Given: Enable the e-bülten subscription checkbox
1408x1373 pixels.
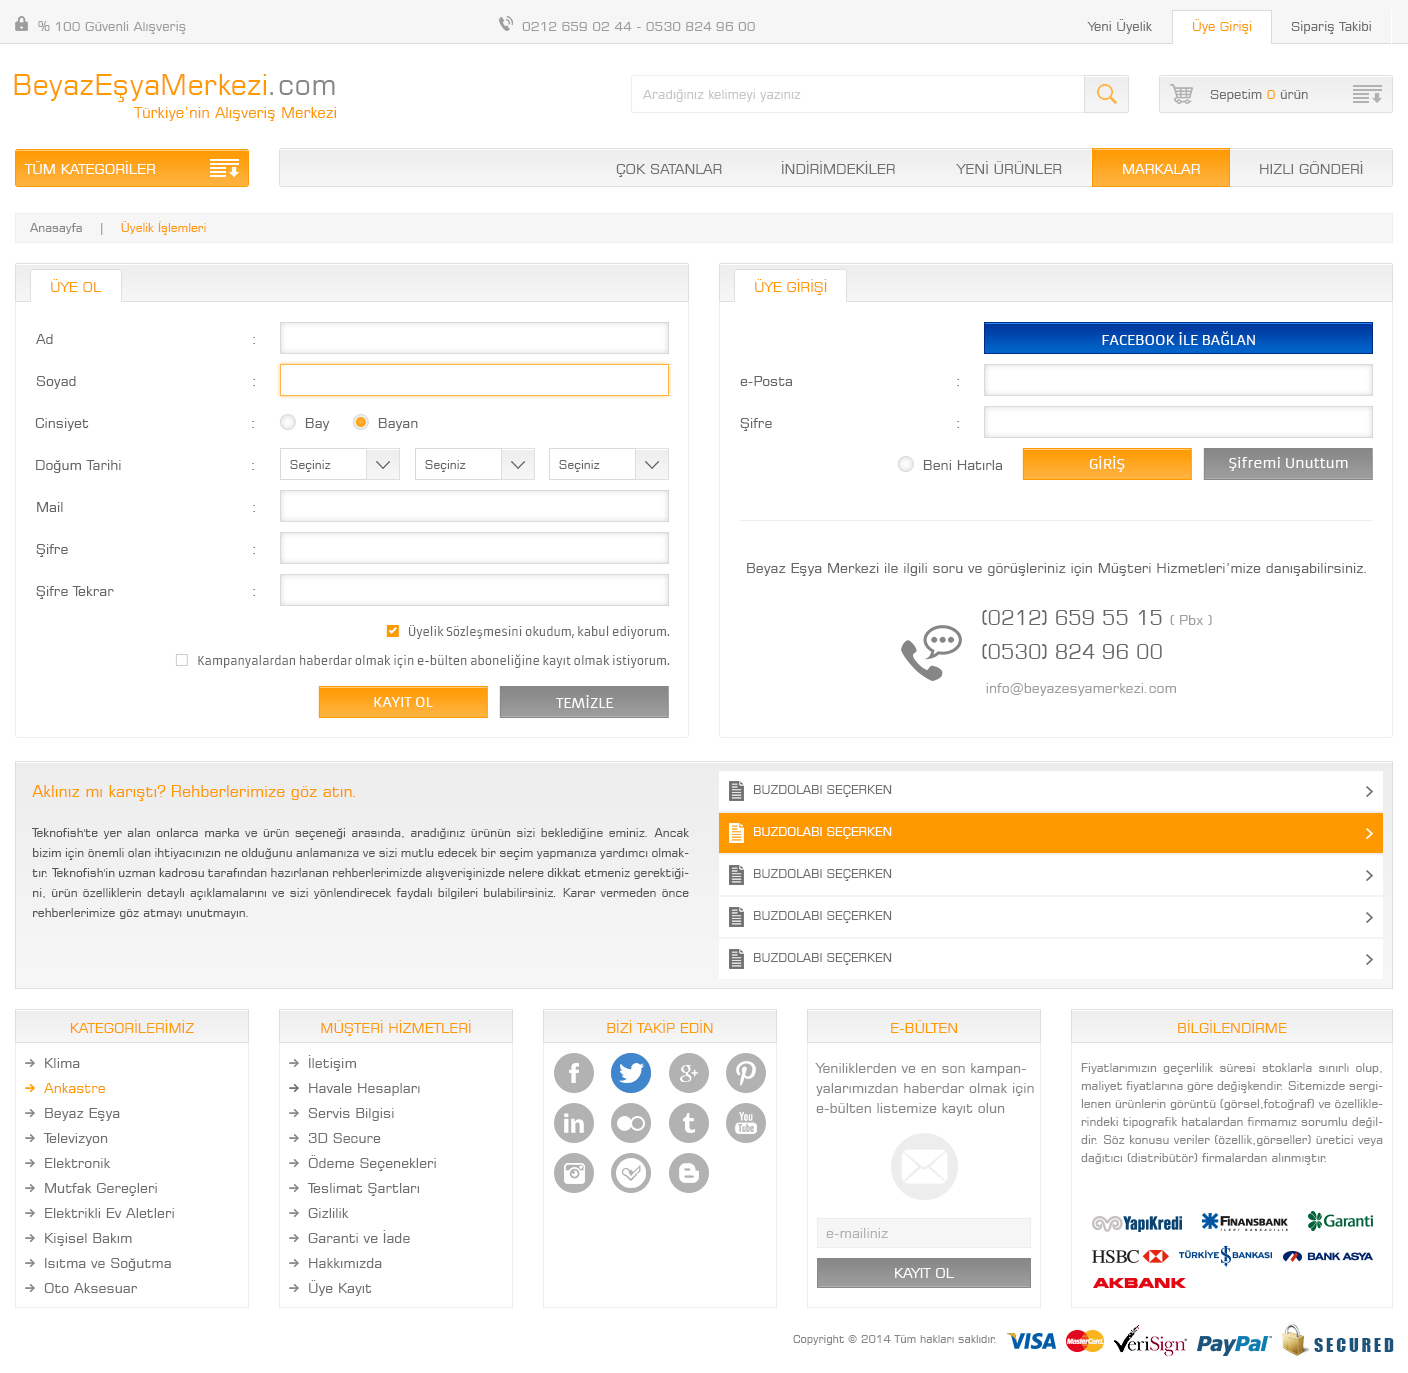Looking at the screenshot, I should (182, 660).
